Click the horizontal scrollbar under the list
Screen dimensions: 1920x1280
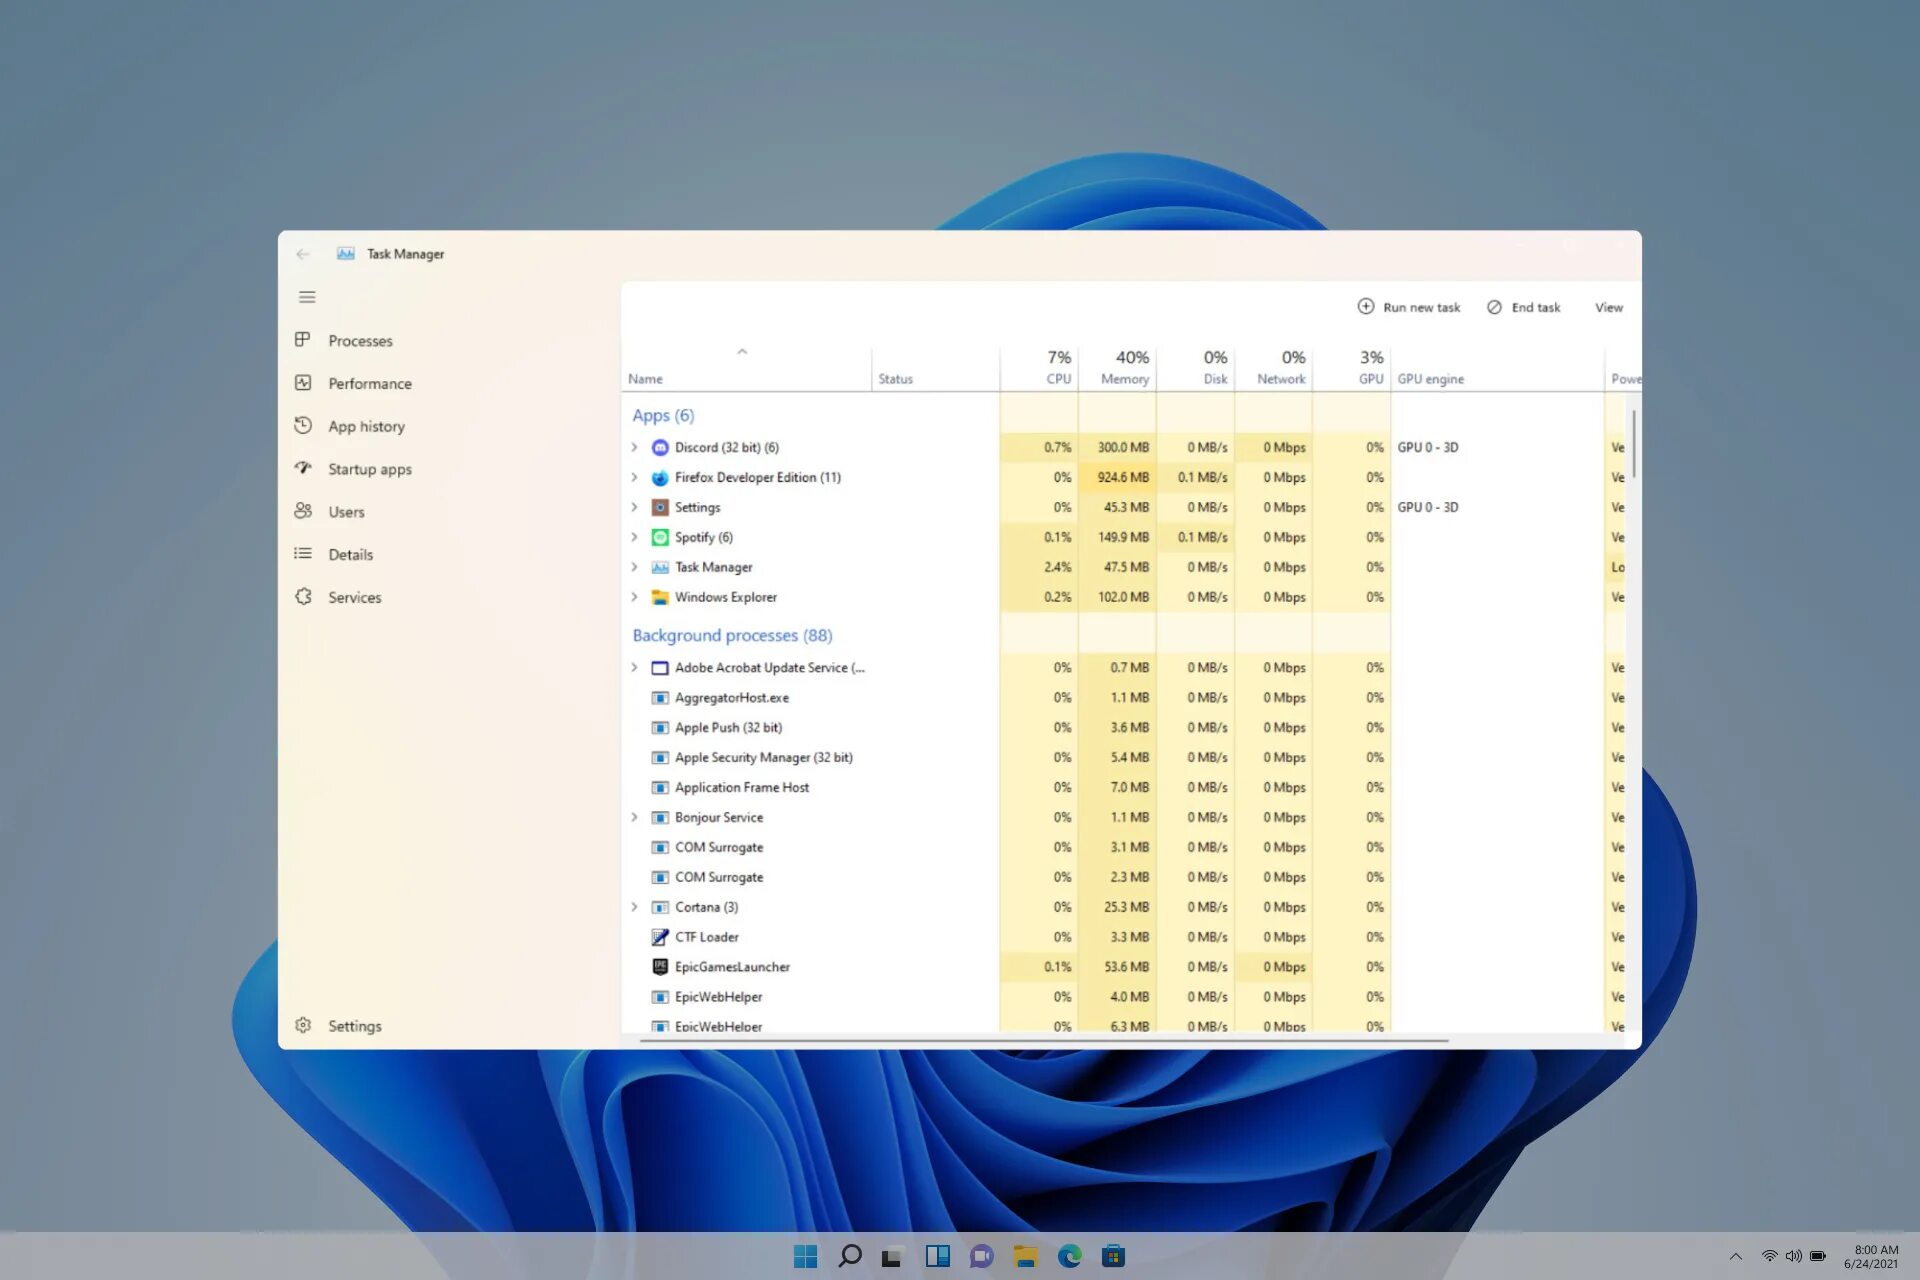[1044, 1041]
